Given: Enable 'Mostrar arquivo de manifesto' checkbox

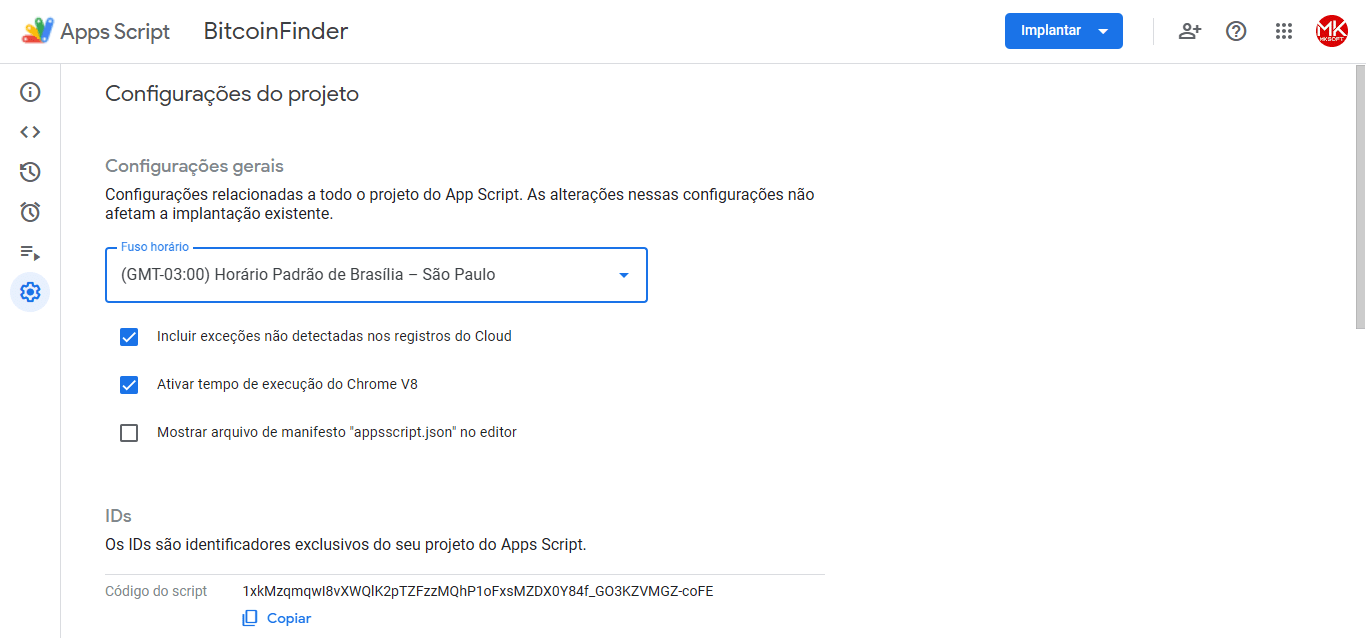Looking at the screenshot, I should (x=129, y=433).
